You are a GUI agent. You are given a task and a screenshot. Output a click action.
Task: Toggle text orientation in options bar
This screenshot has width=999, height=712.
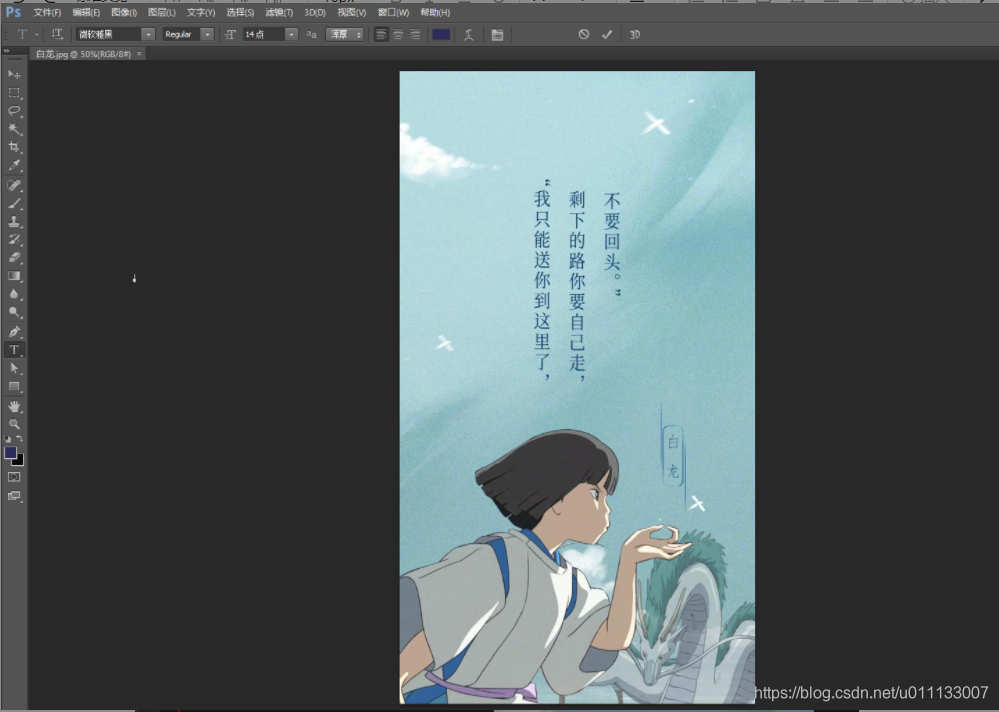click(x=57, y=34)
